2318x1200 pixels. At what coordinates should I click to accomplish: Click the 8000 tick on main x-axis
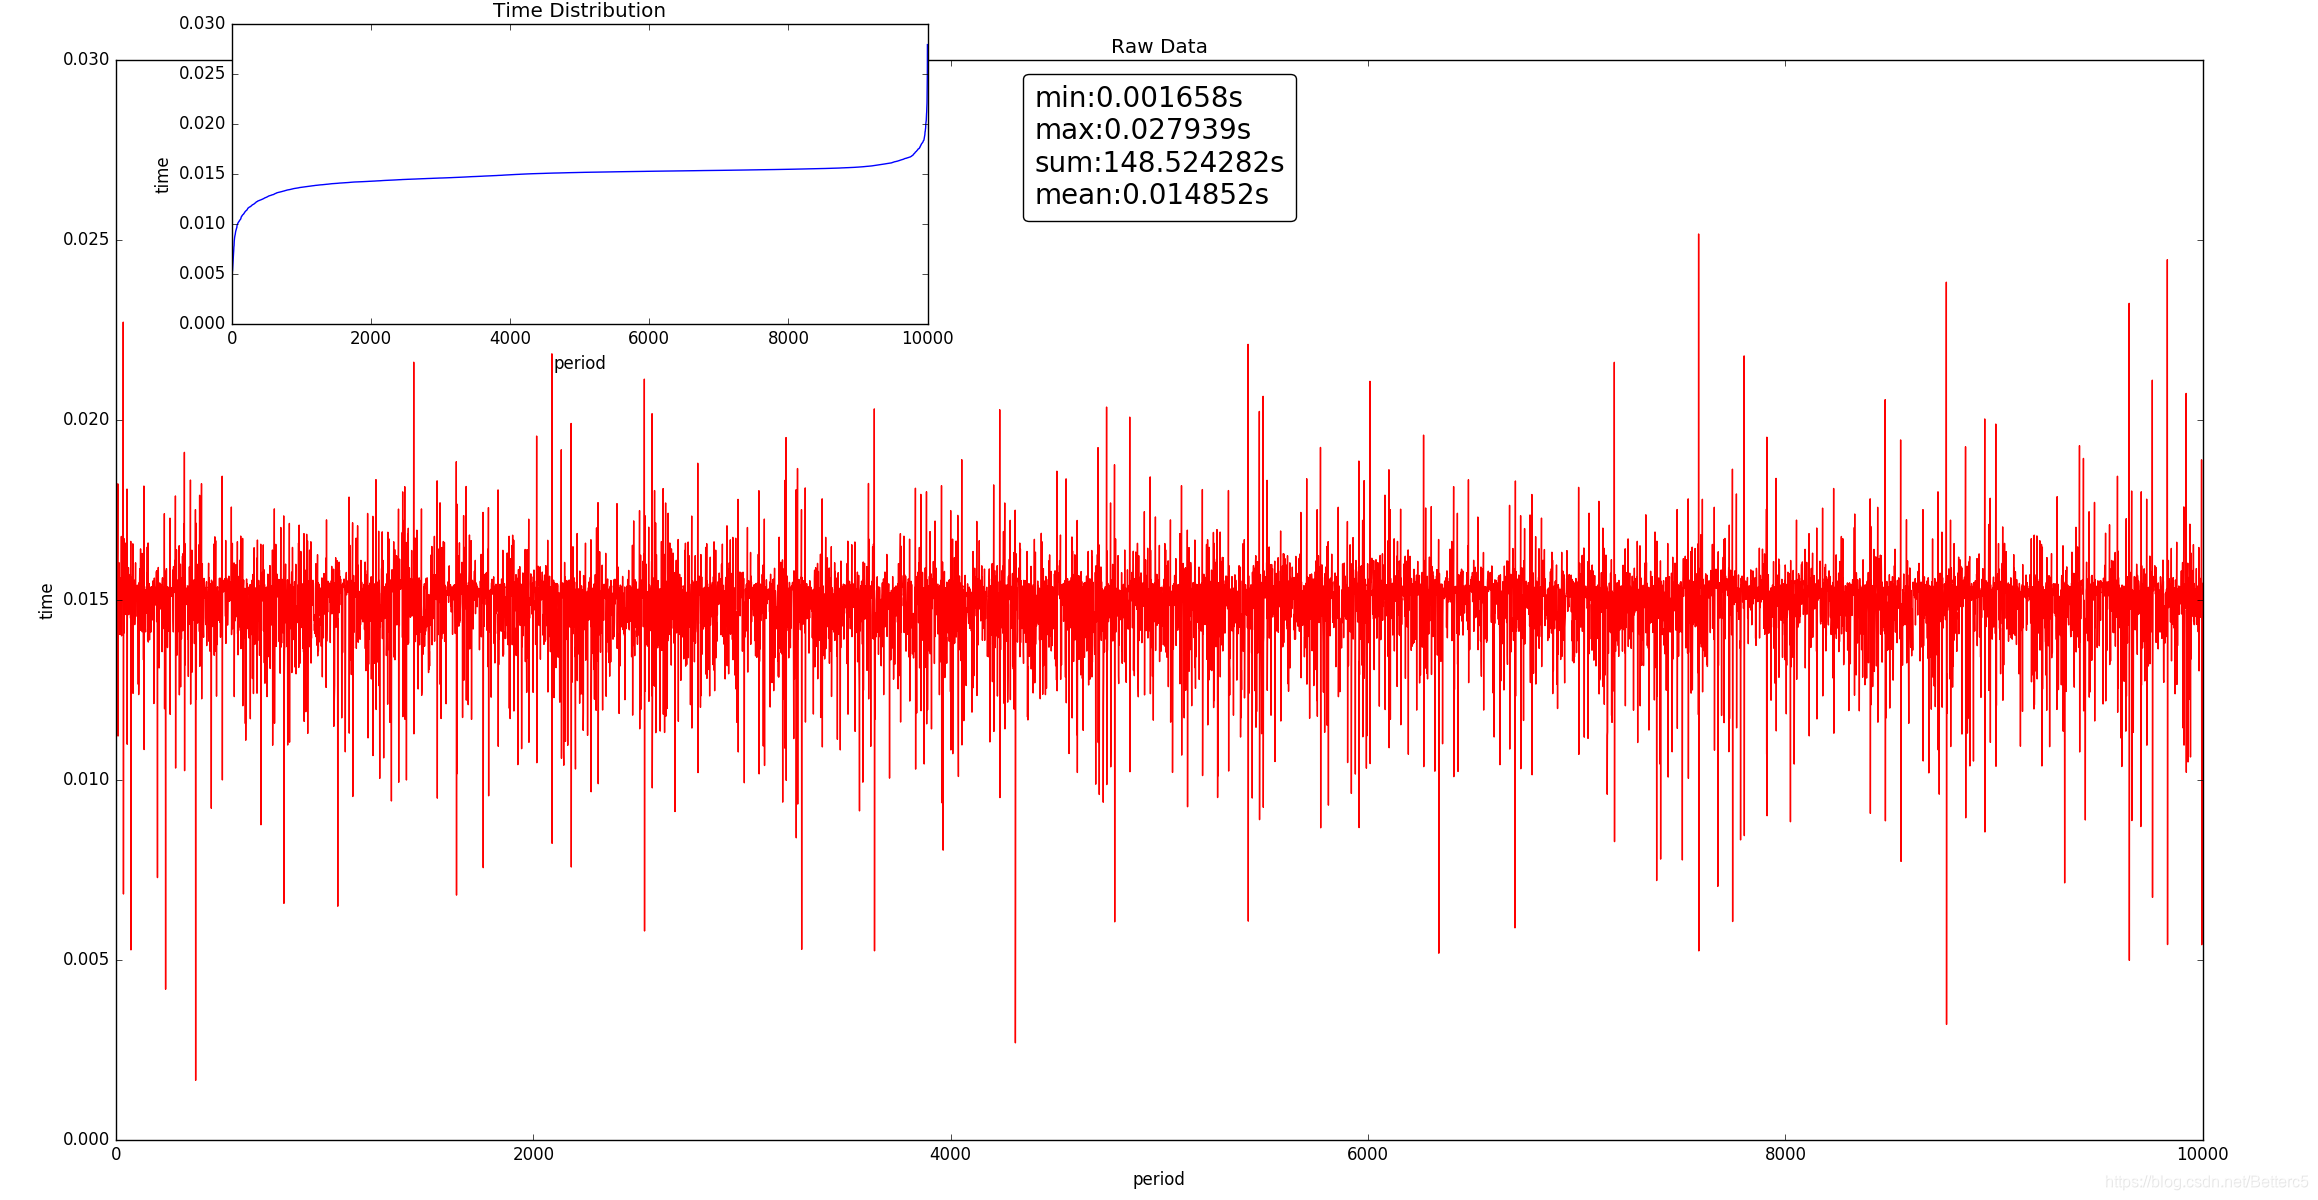[x=1785, y=1154]
